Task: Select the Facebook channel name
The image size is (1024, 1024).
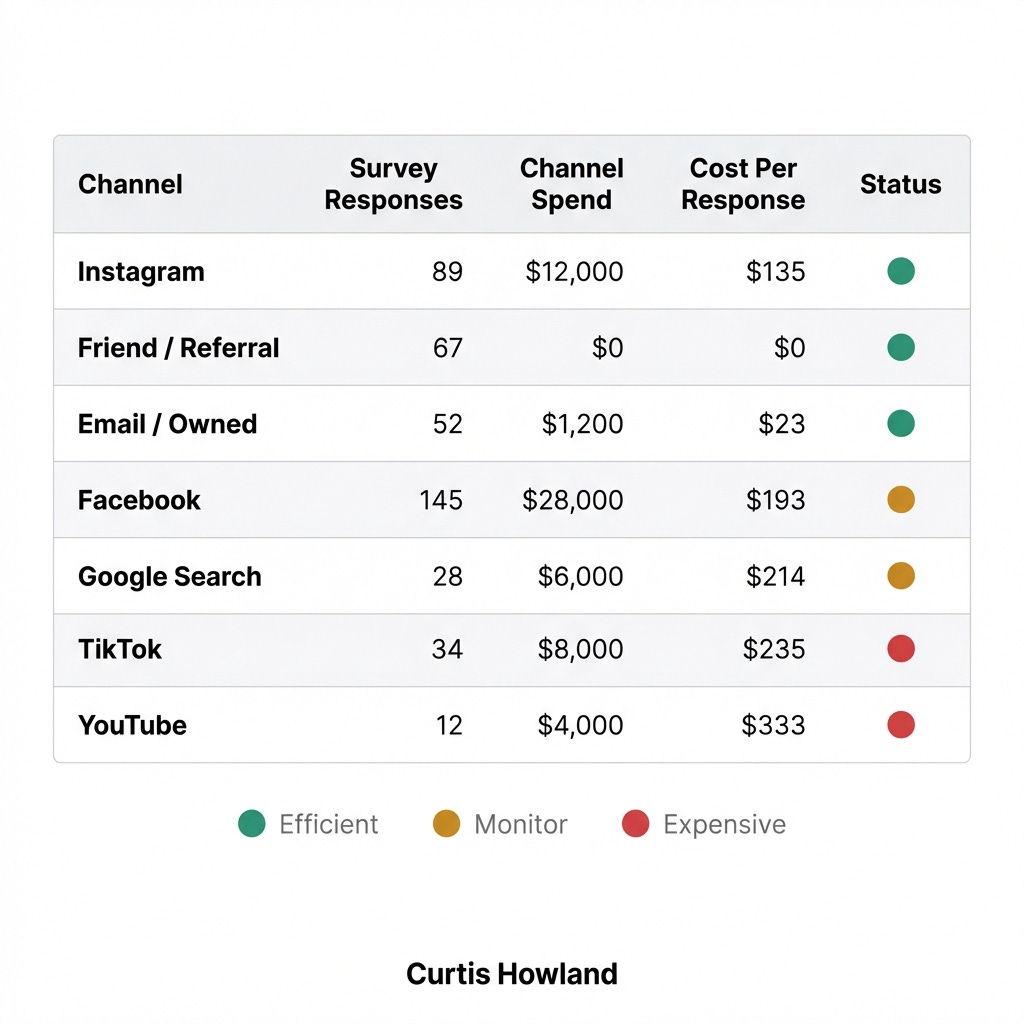Action: coord(139,500)
